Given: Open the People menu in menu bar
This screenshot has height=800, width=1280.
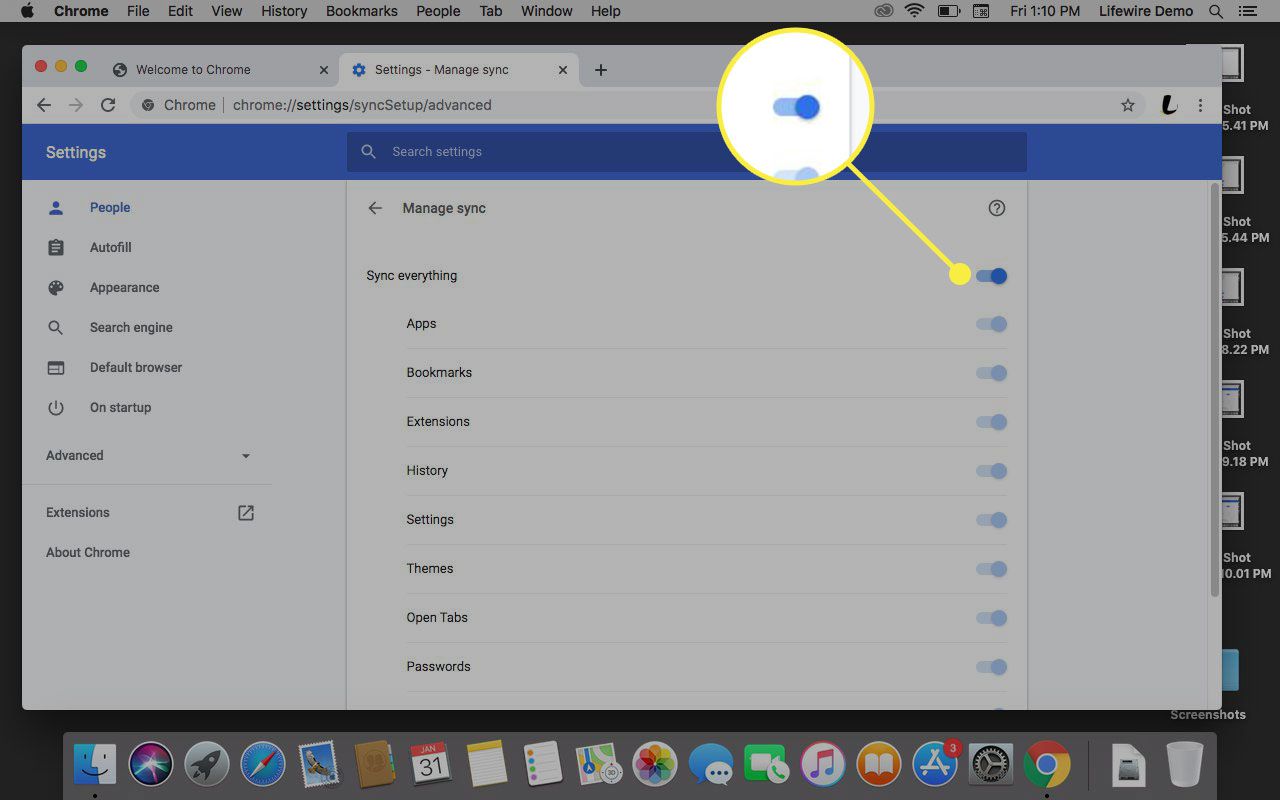Looking at the screenshot, I should pyautogui.click(x=438, y=11).
